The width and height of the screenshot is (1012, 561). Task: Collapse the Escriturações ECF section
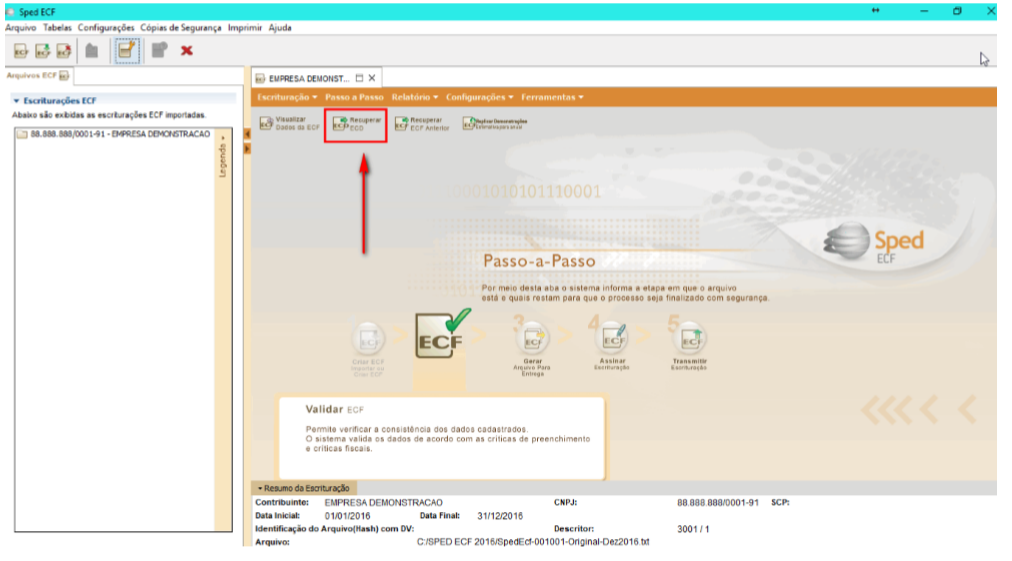coord(17,101)
